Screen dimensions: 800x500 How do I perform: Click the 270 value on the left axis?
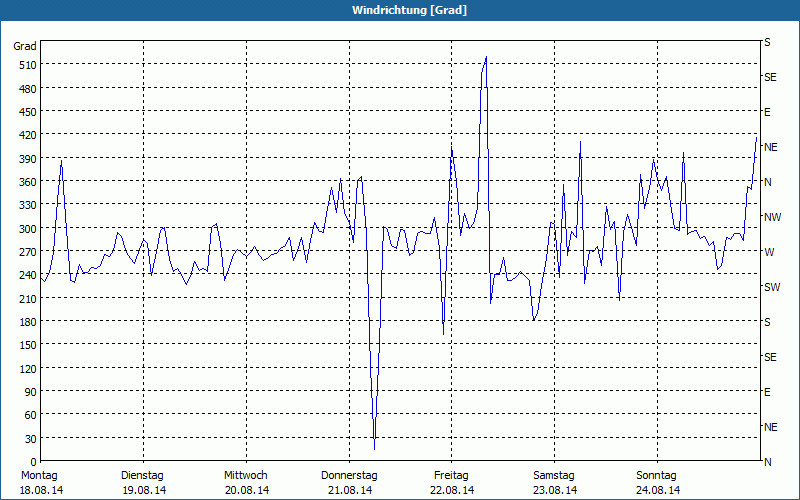click(28, 252)
